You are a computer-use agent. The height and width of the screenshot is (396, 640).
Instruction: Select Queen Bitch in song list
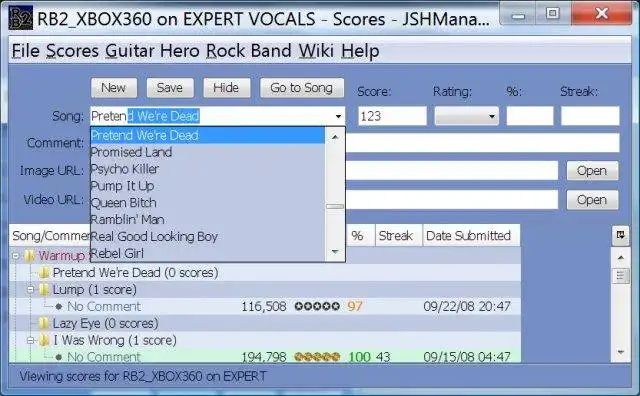coord(208,203)
